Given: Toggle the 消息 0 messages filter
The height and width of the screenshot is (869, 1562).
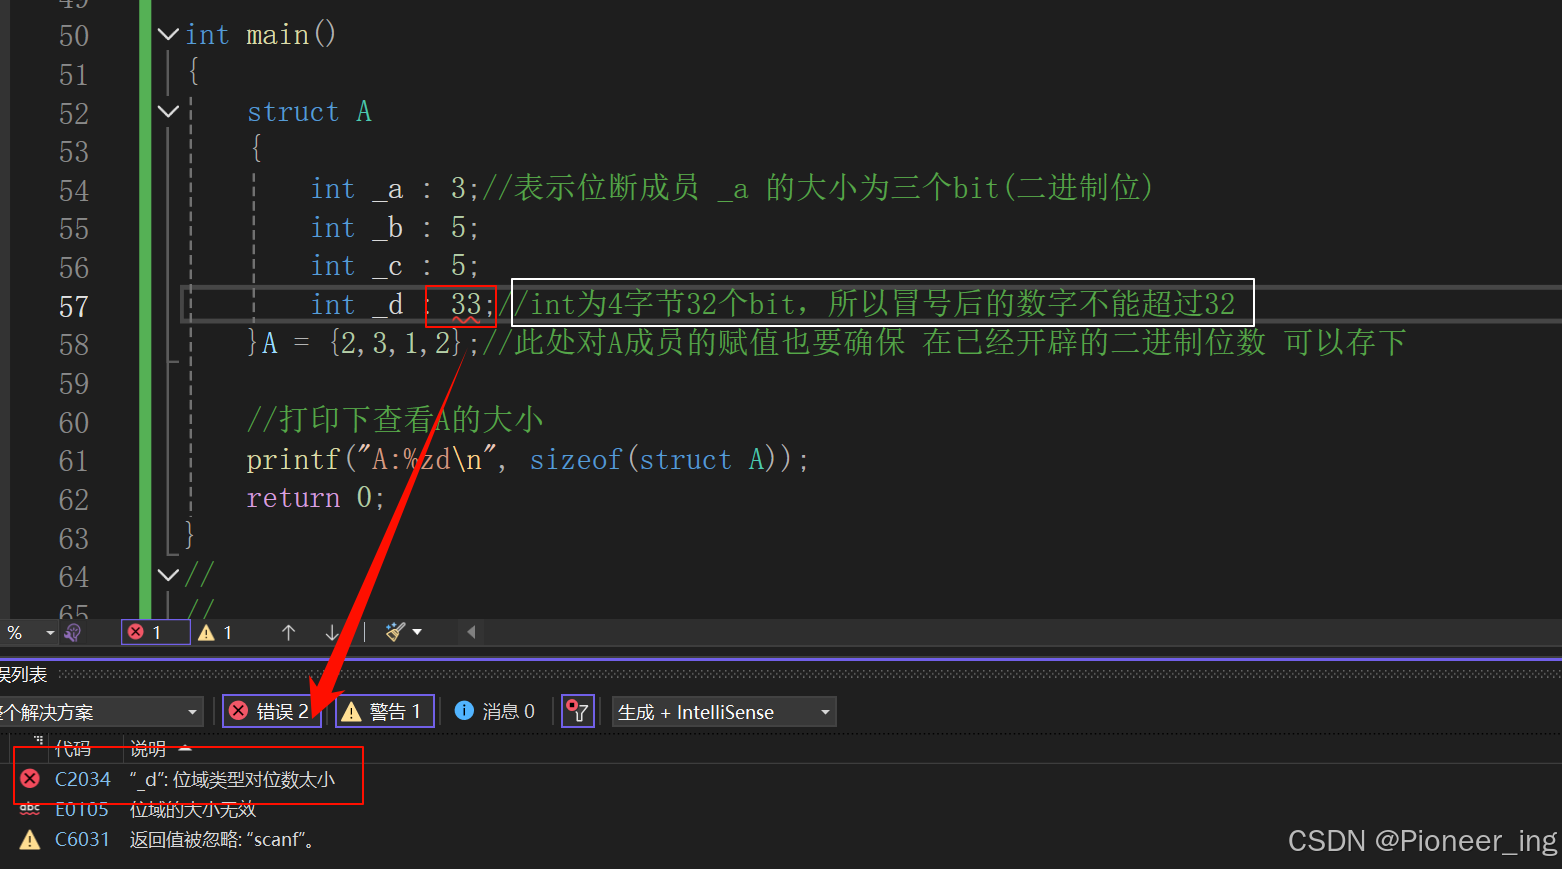Looking at the screenshot, I should (x=495, y=711).
